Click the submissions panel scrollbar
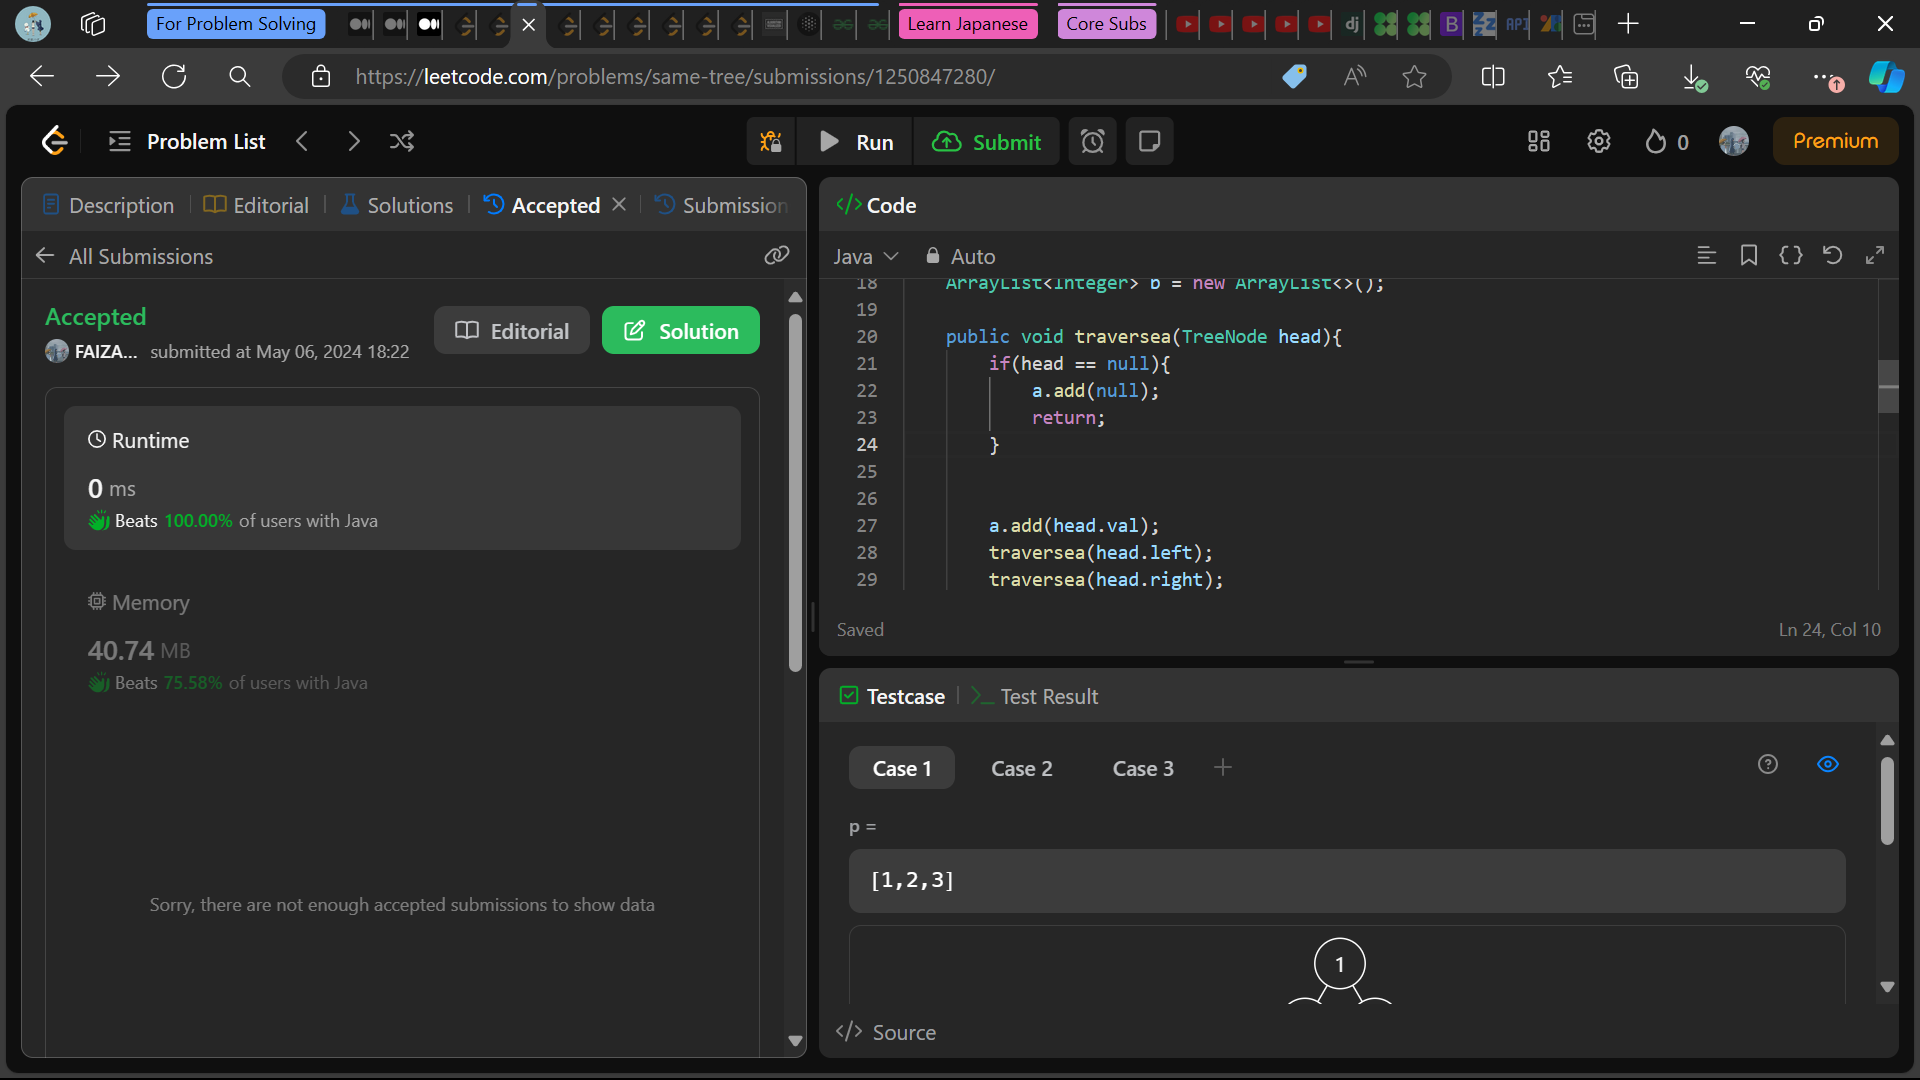Viewport: 1920px width, 1080px height. pos(795,493)
